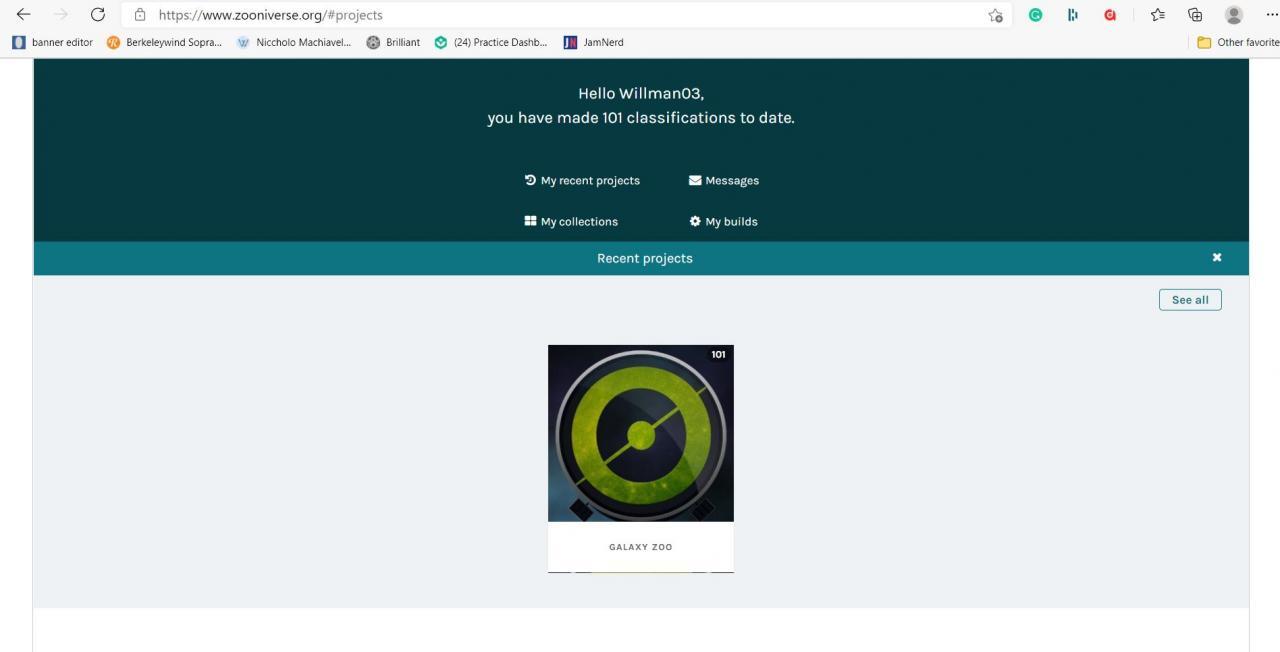The height and width of the screenshot is (652, 1280).
Task: Open the JamNerd bookmark
Action: (x=594, y=42)
